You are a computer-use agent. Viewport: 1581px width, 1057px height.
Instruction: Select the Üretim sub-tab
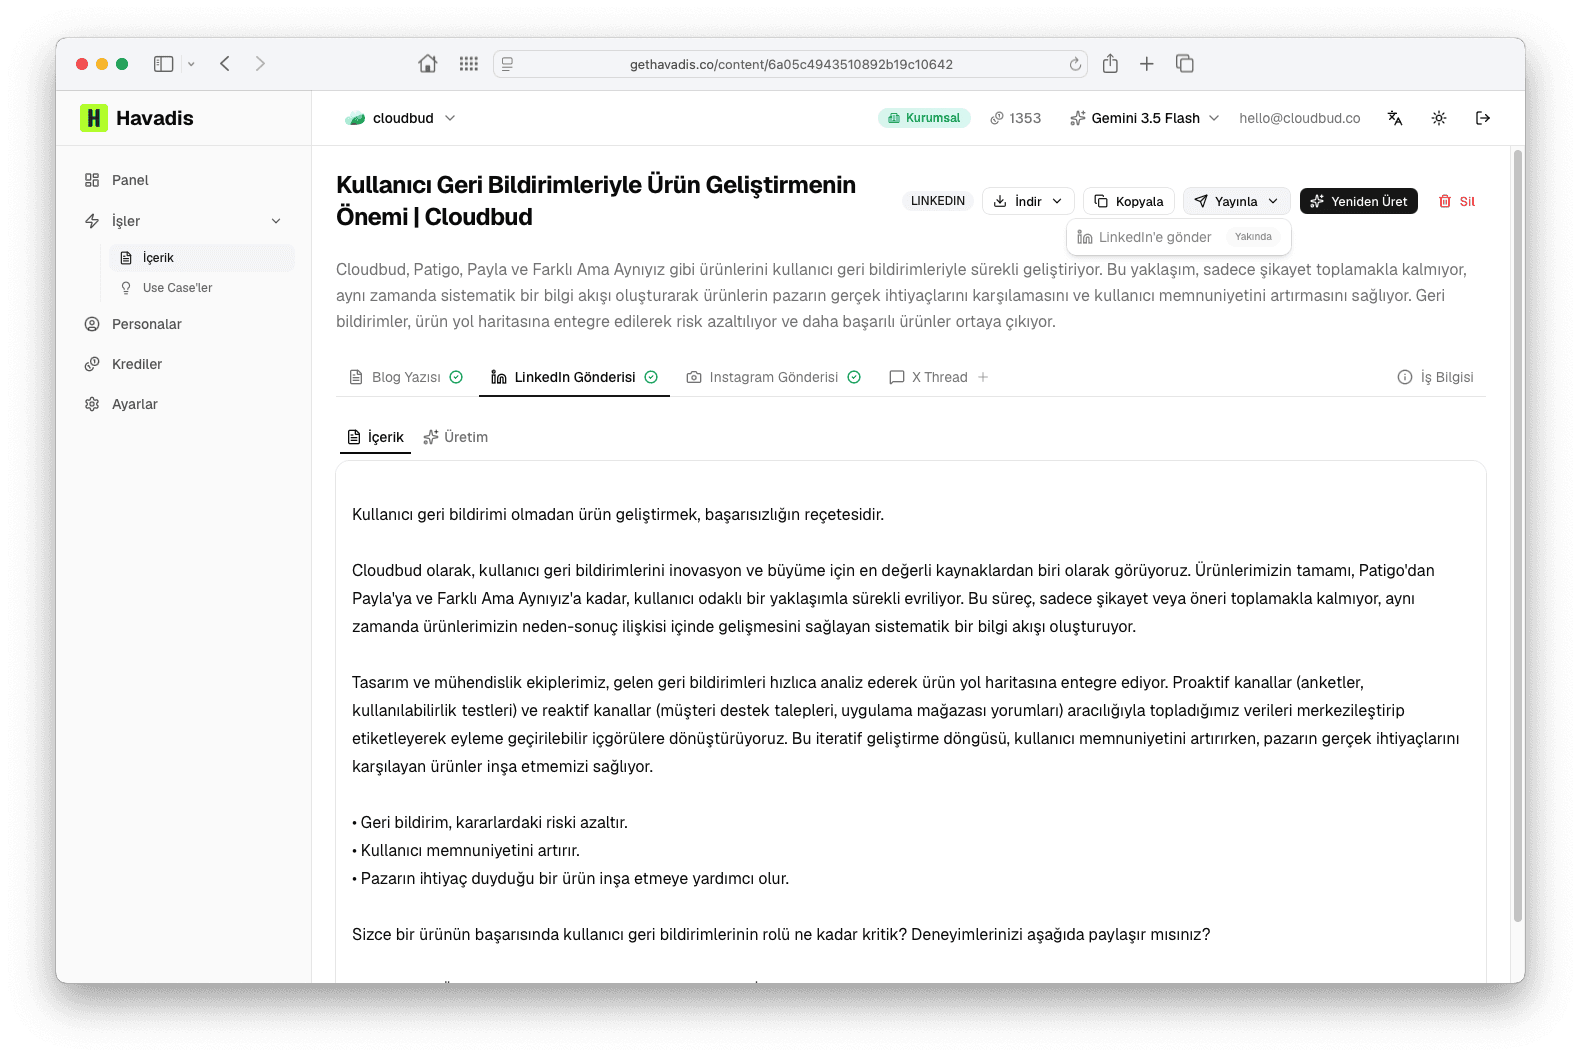pyautogui.click(x=456, y=437)
